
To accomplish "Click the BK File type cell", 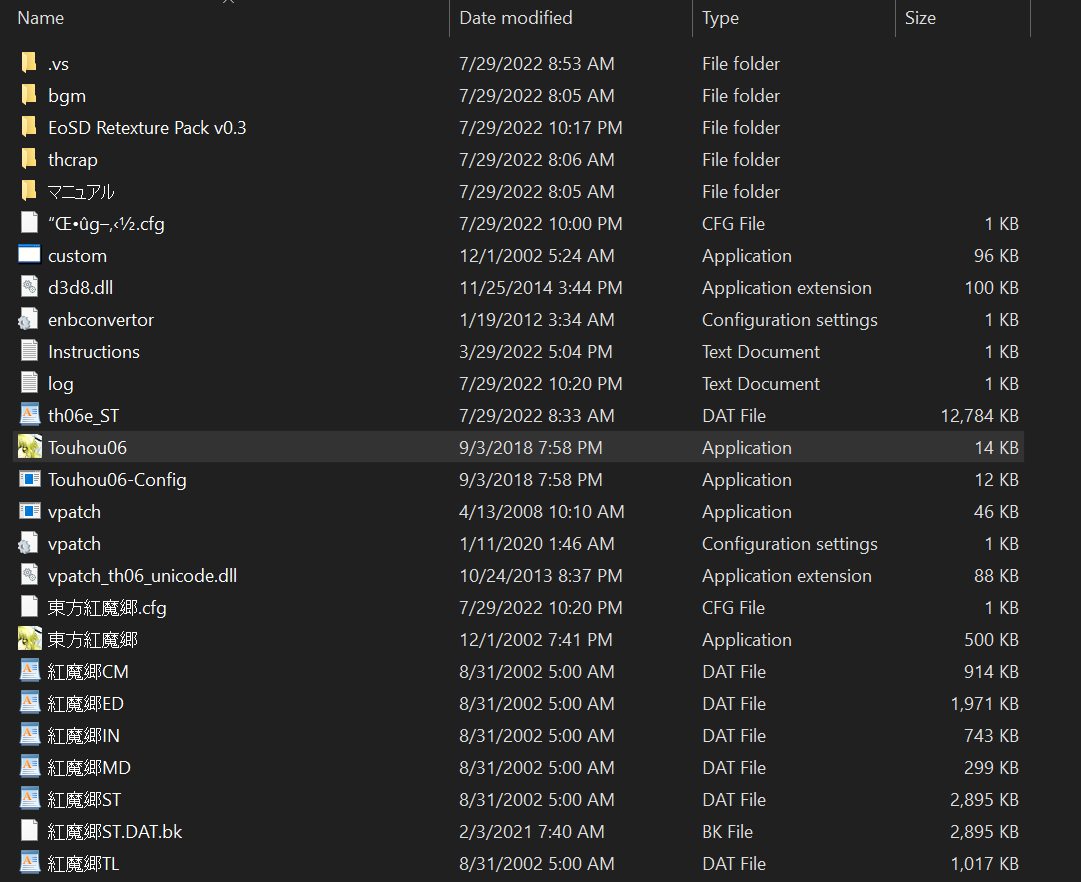I will tap(727, 832).
